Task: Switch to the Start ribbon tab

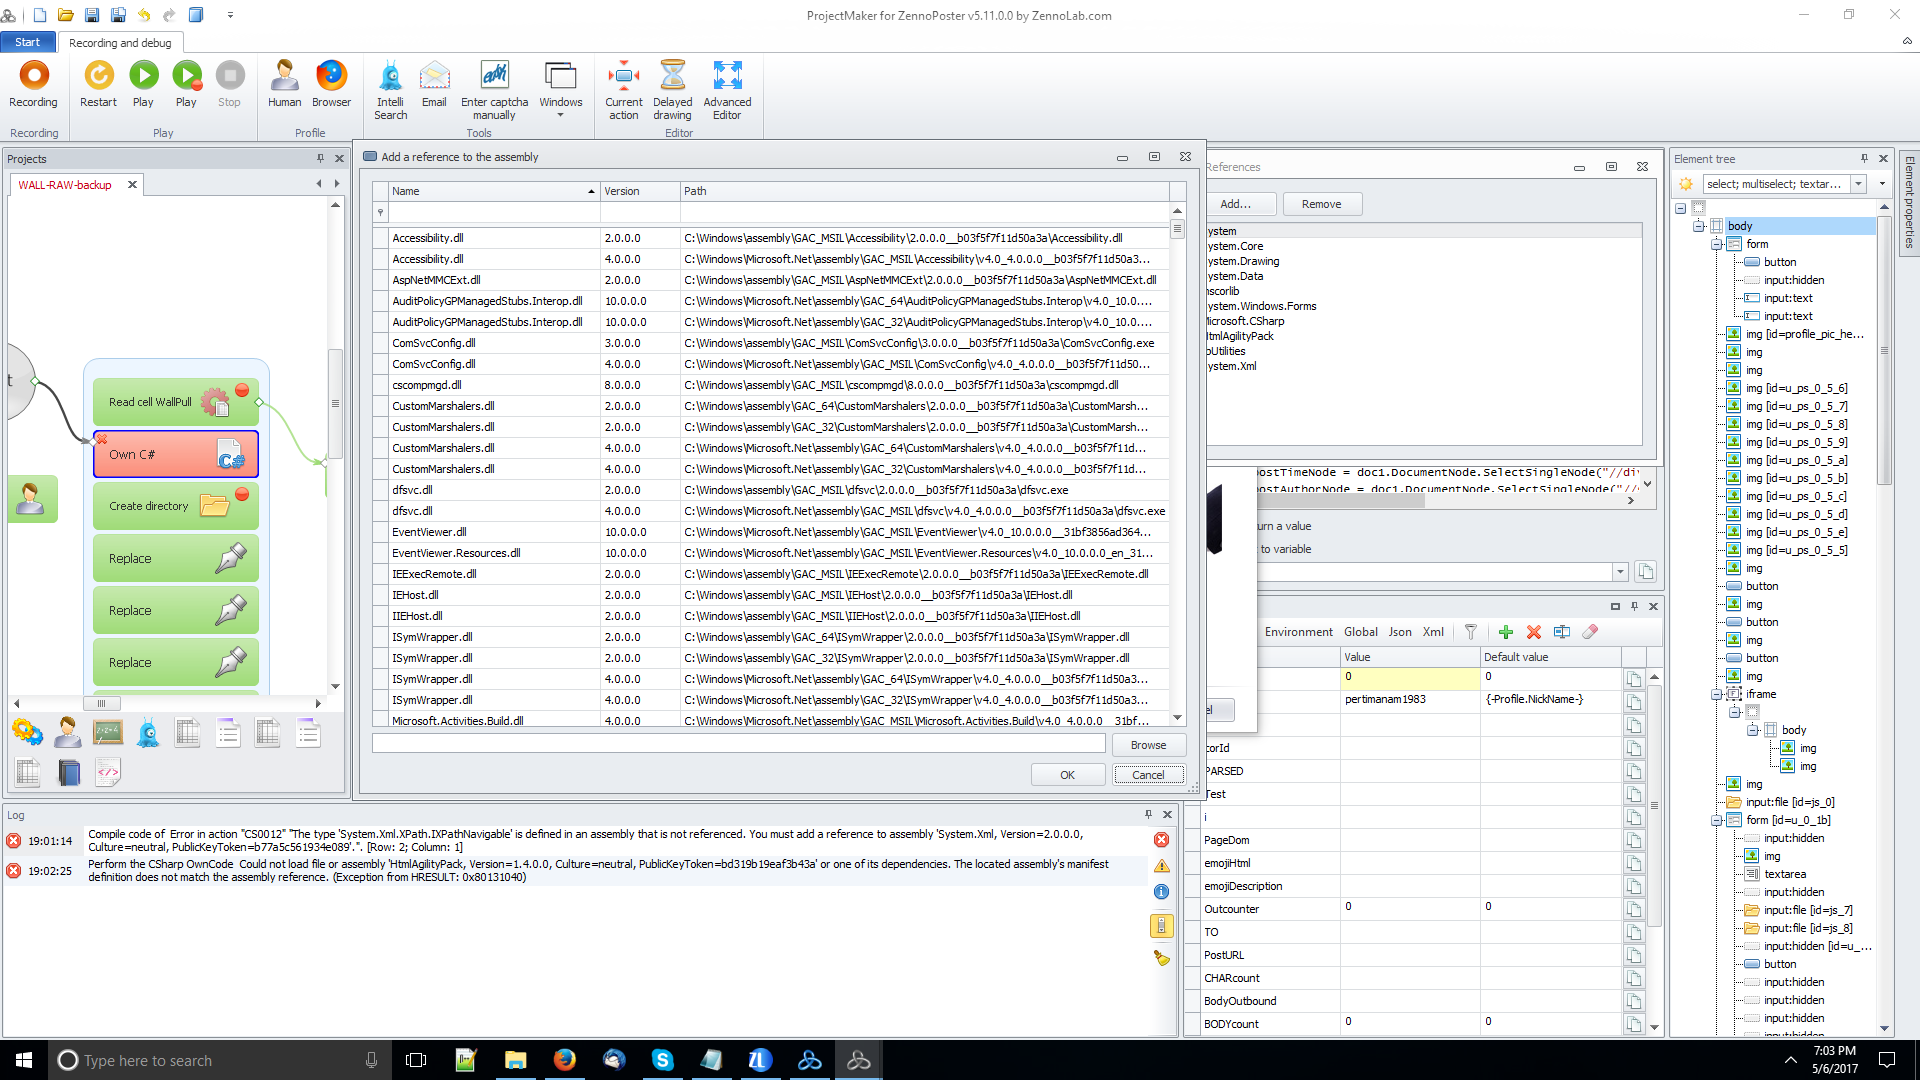Action: [28, 42]
